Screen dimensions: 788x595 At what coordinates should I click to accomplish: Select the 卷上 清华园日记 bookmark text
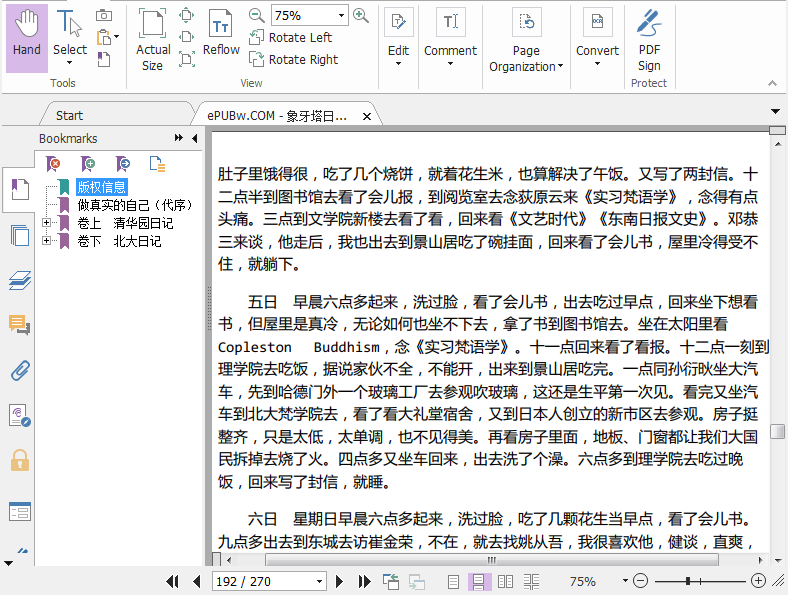125,223
